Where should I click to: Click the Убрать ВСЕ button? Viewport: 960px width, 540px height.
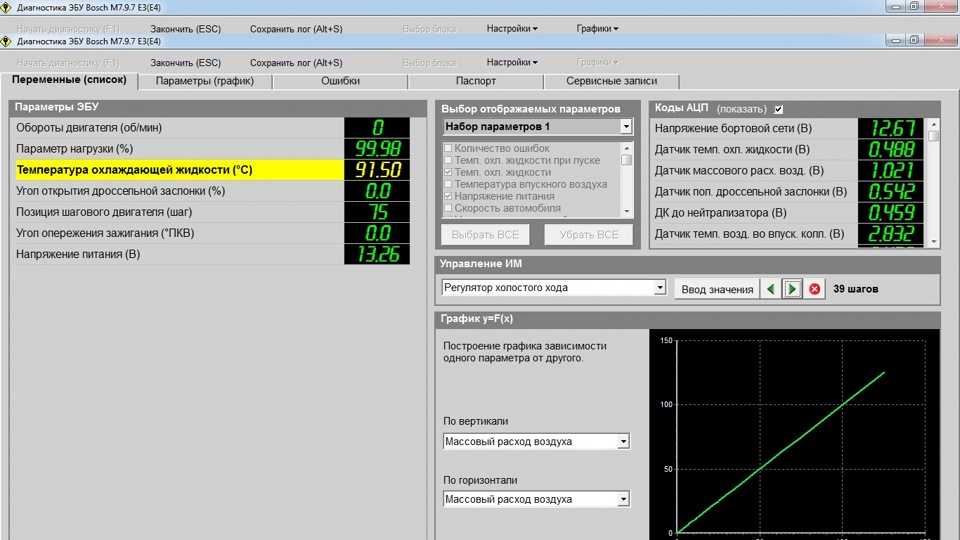(588, 234)
